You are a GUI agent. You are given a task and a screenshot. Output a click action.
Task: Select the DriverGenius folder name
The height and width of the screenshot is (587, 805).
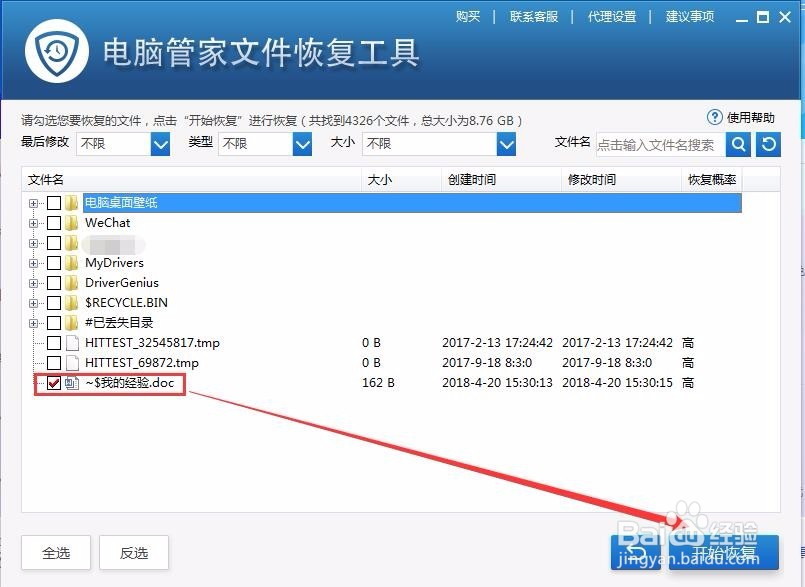tap(122, 283)
